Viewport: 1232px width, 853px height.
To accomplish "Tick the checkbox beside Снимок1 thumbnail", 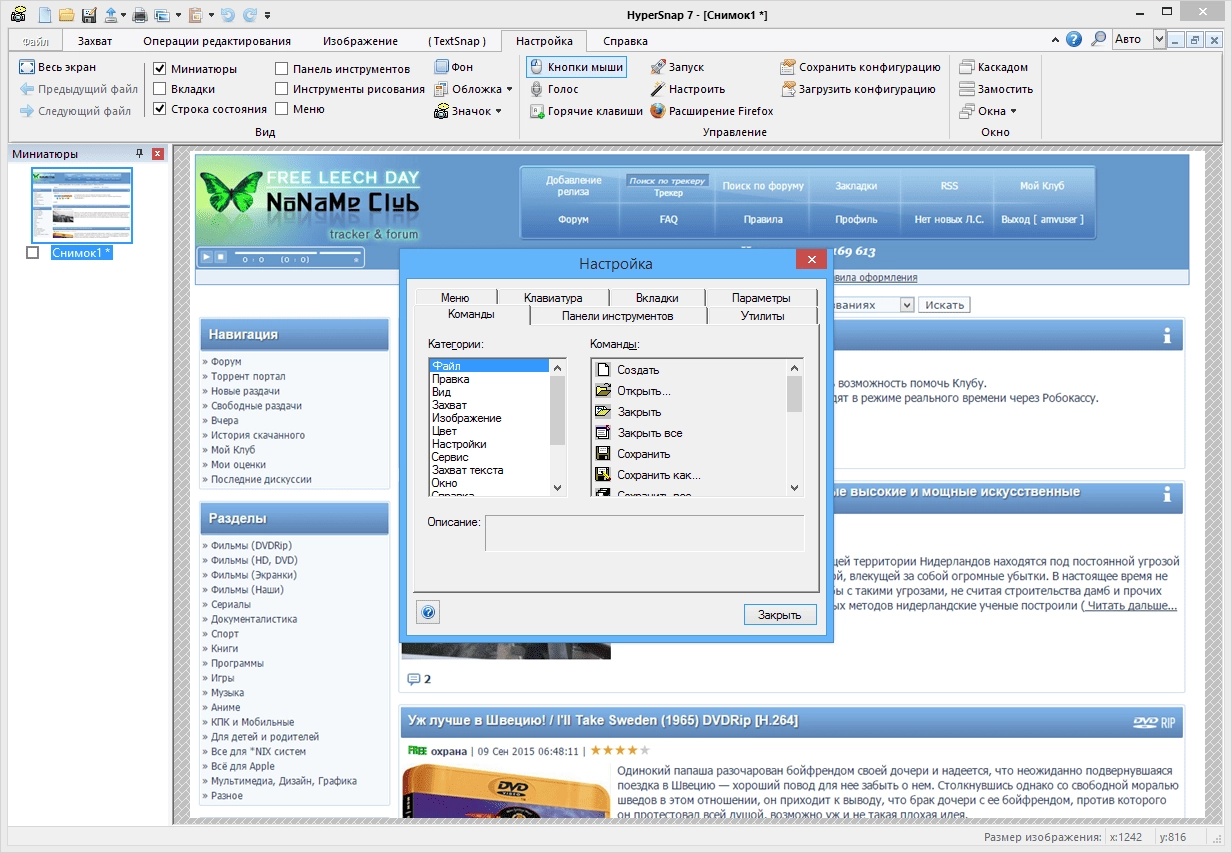I will (x=33, y=253).
